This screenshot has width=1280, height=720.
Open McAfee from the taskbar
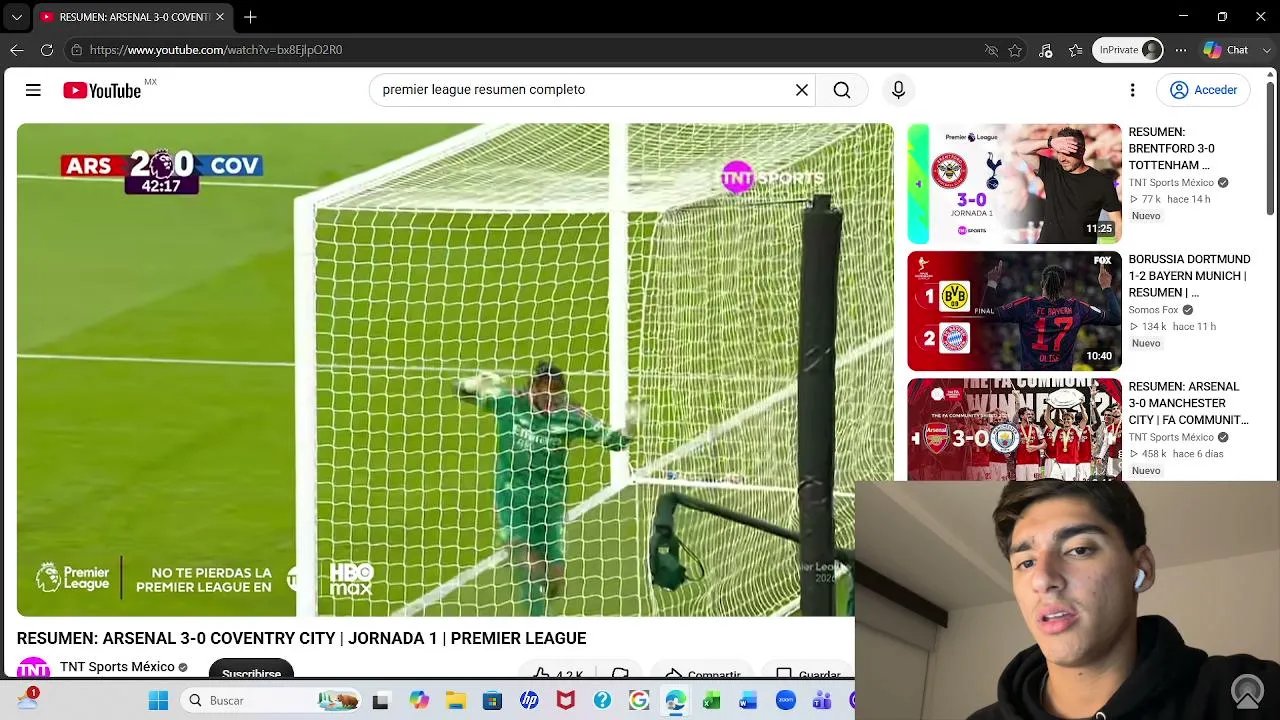click(565, 701)
